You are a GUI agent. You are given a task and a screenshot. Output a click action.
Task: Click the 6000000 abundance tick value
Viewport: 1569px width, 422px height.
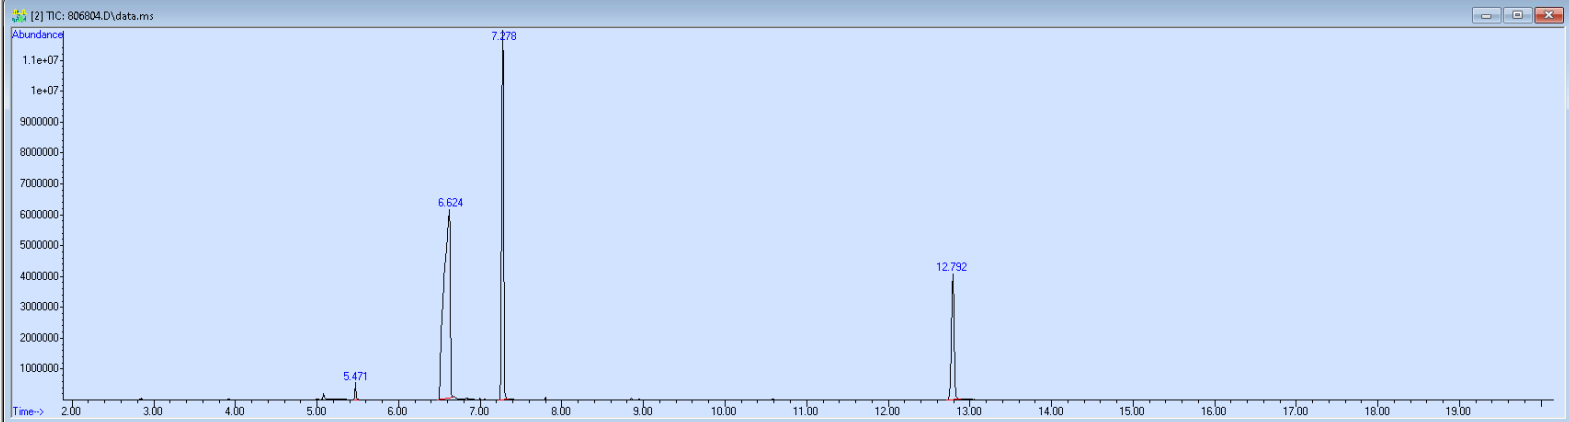(x=40, y=214)
